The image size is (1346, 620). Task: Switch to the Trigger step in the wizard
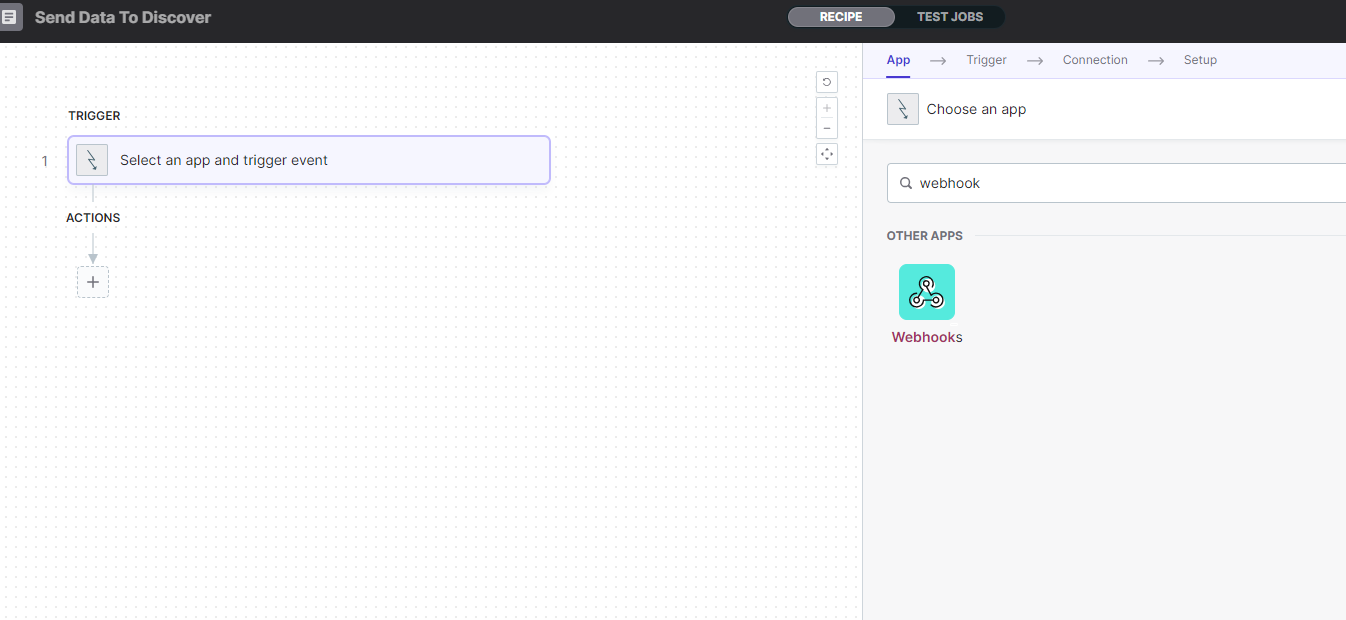pos(986,60)
